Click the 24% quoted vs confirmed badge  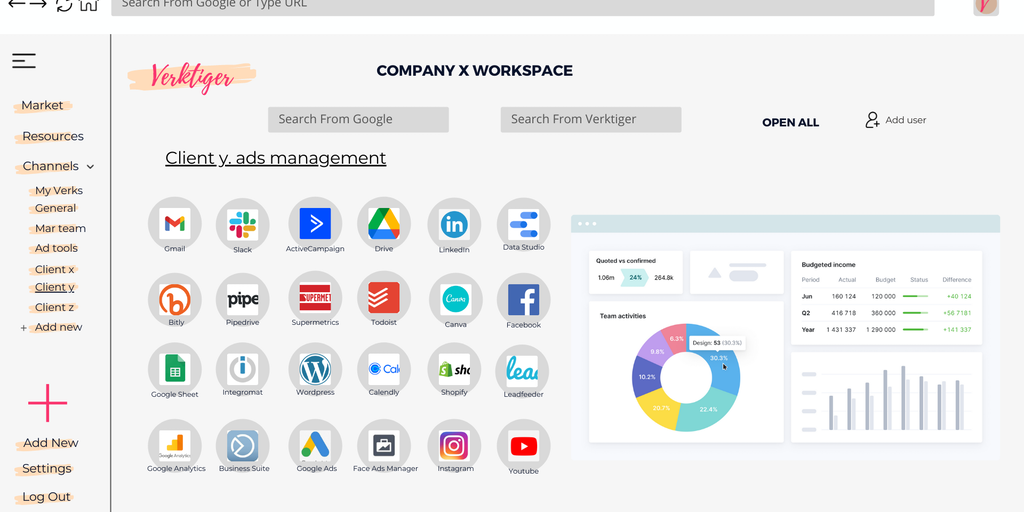pos(633,278)
